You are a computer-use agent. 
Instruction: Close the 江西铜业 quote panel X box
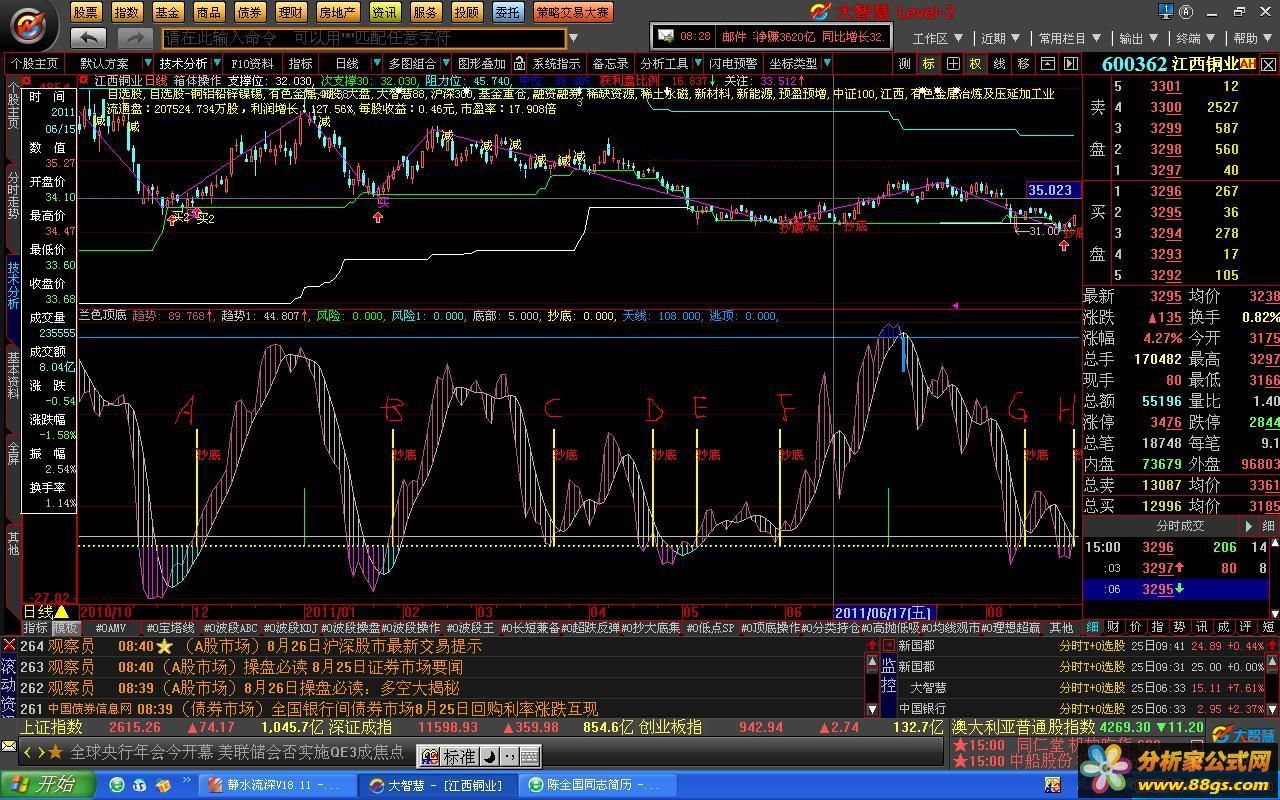[1270, 63]
